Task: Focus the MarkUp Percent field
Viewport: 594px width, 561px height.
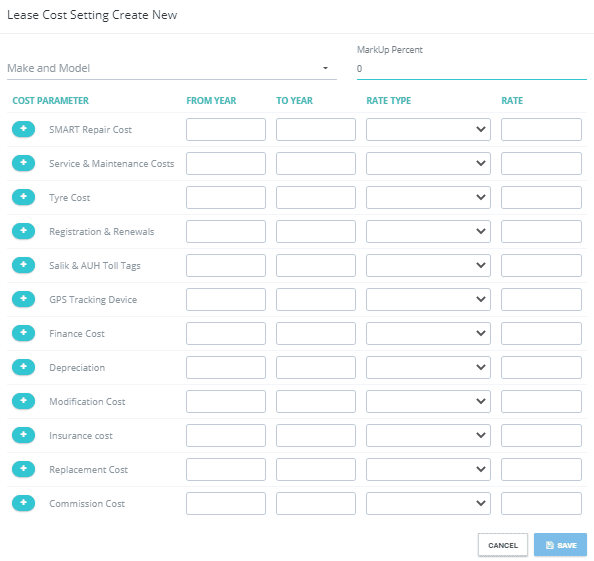Action: click(x=472, y=69)
